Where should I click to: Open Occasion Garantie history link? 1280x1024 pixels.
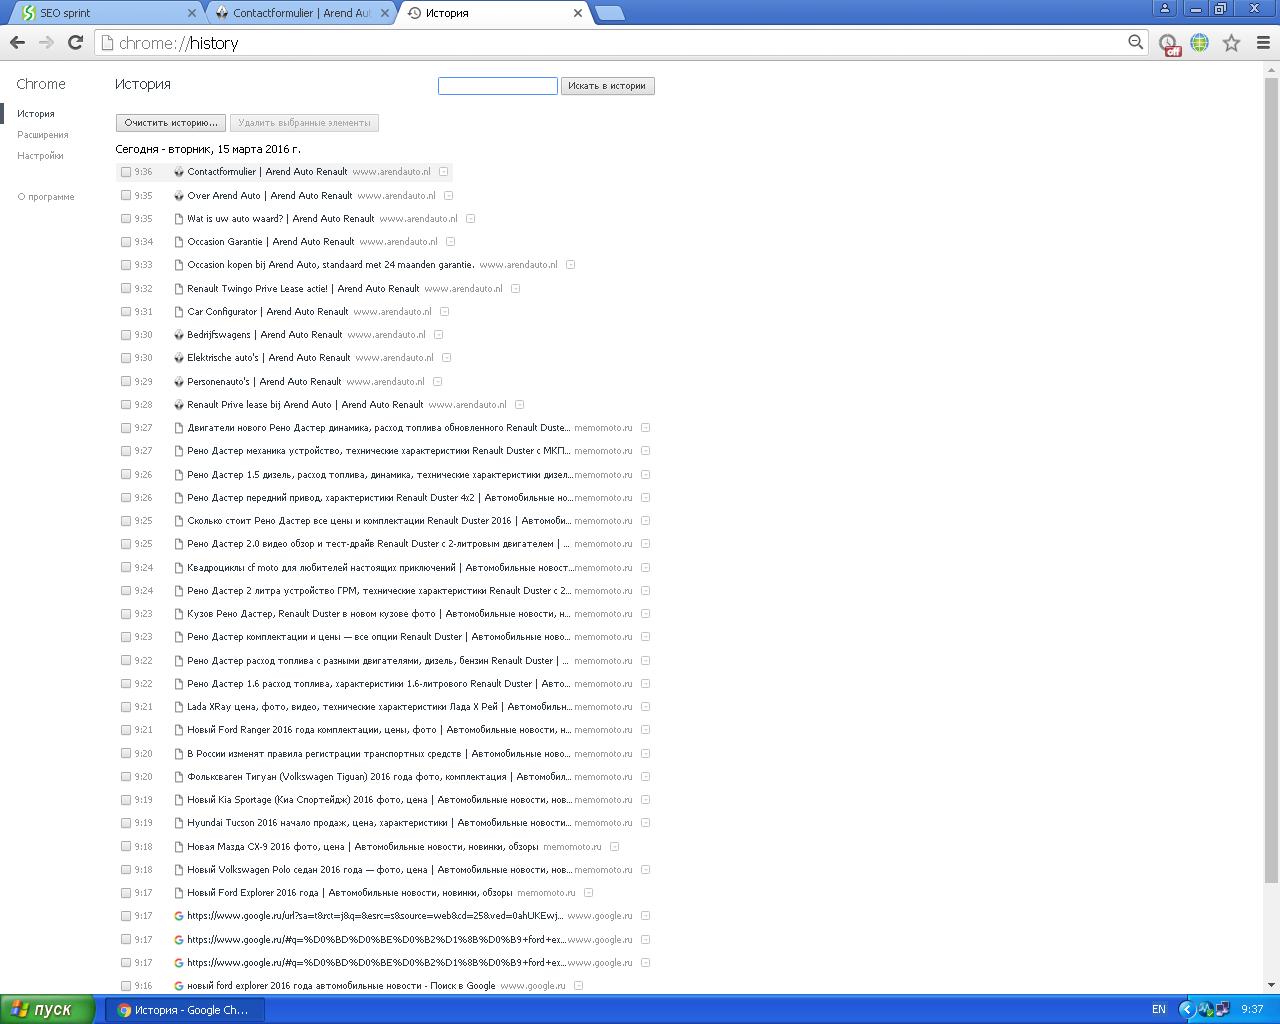click(270, 242)
